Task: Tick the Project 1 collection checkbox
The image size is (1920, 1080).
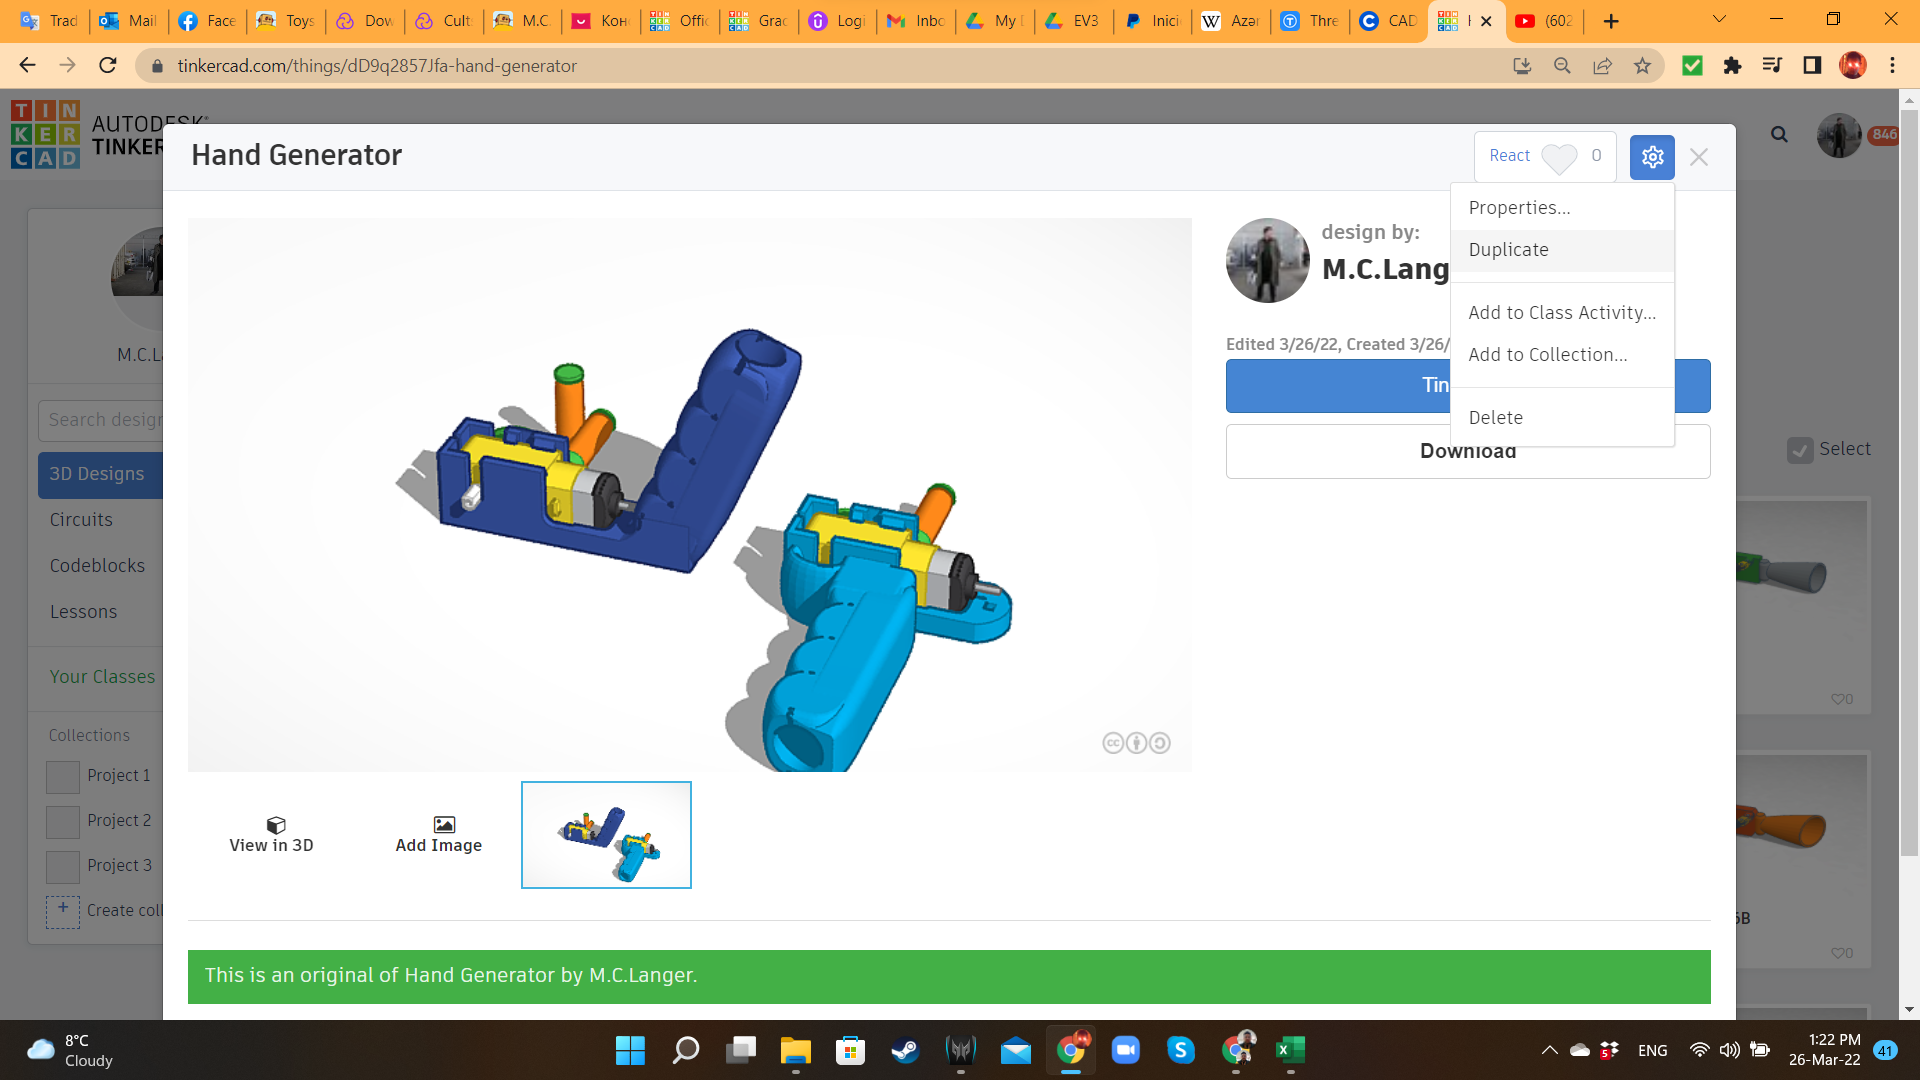Action: pos(63,777)
